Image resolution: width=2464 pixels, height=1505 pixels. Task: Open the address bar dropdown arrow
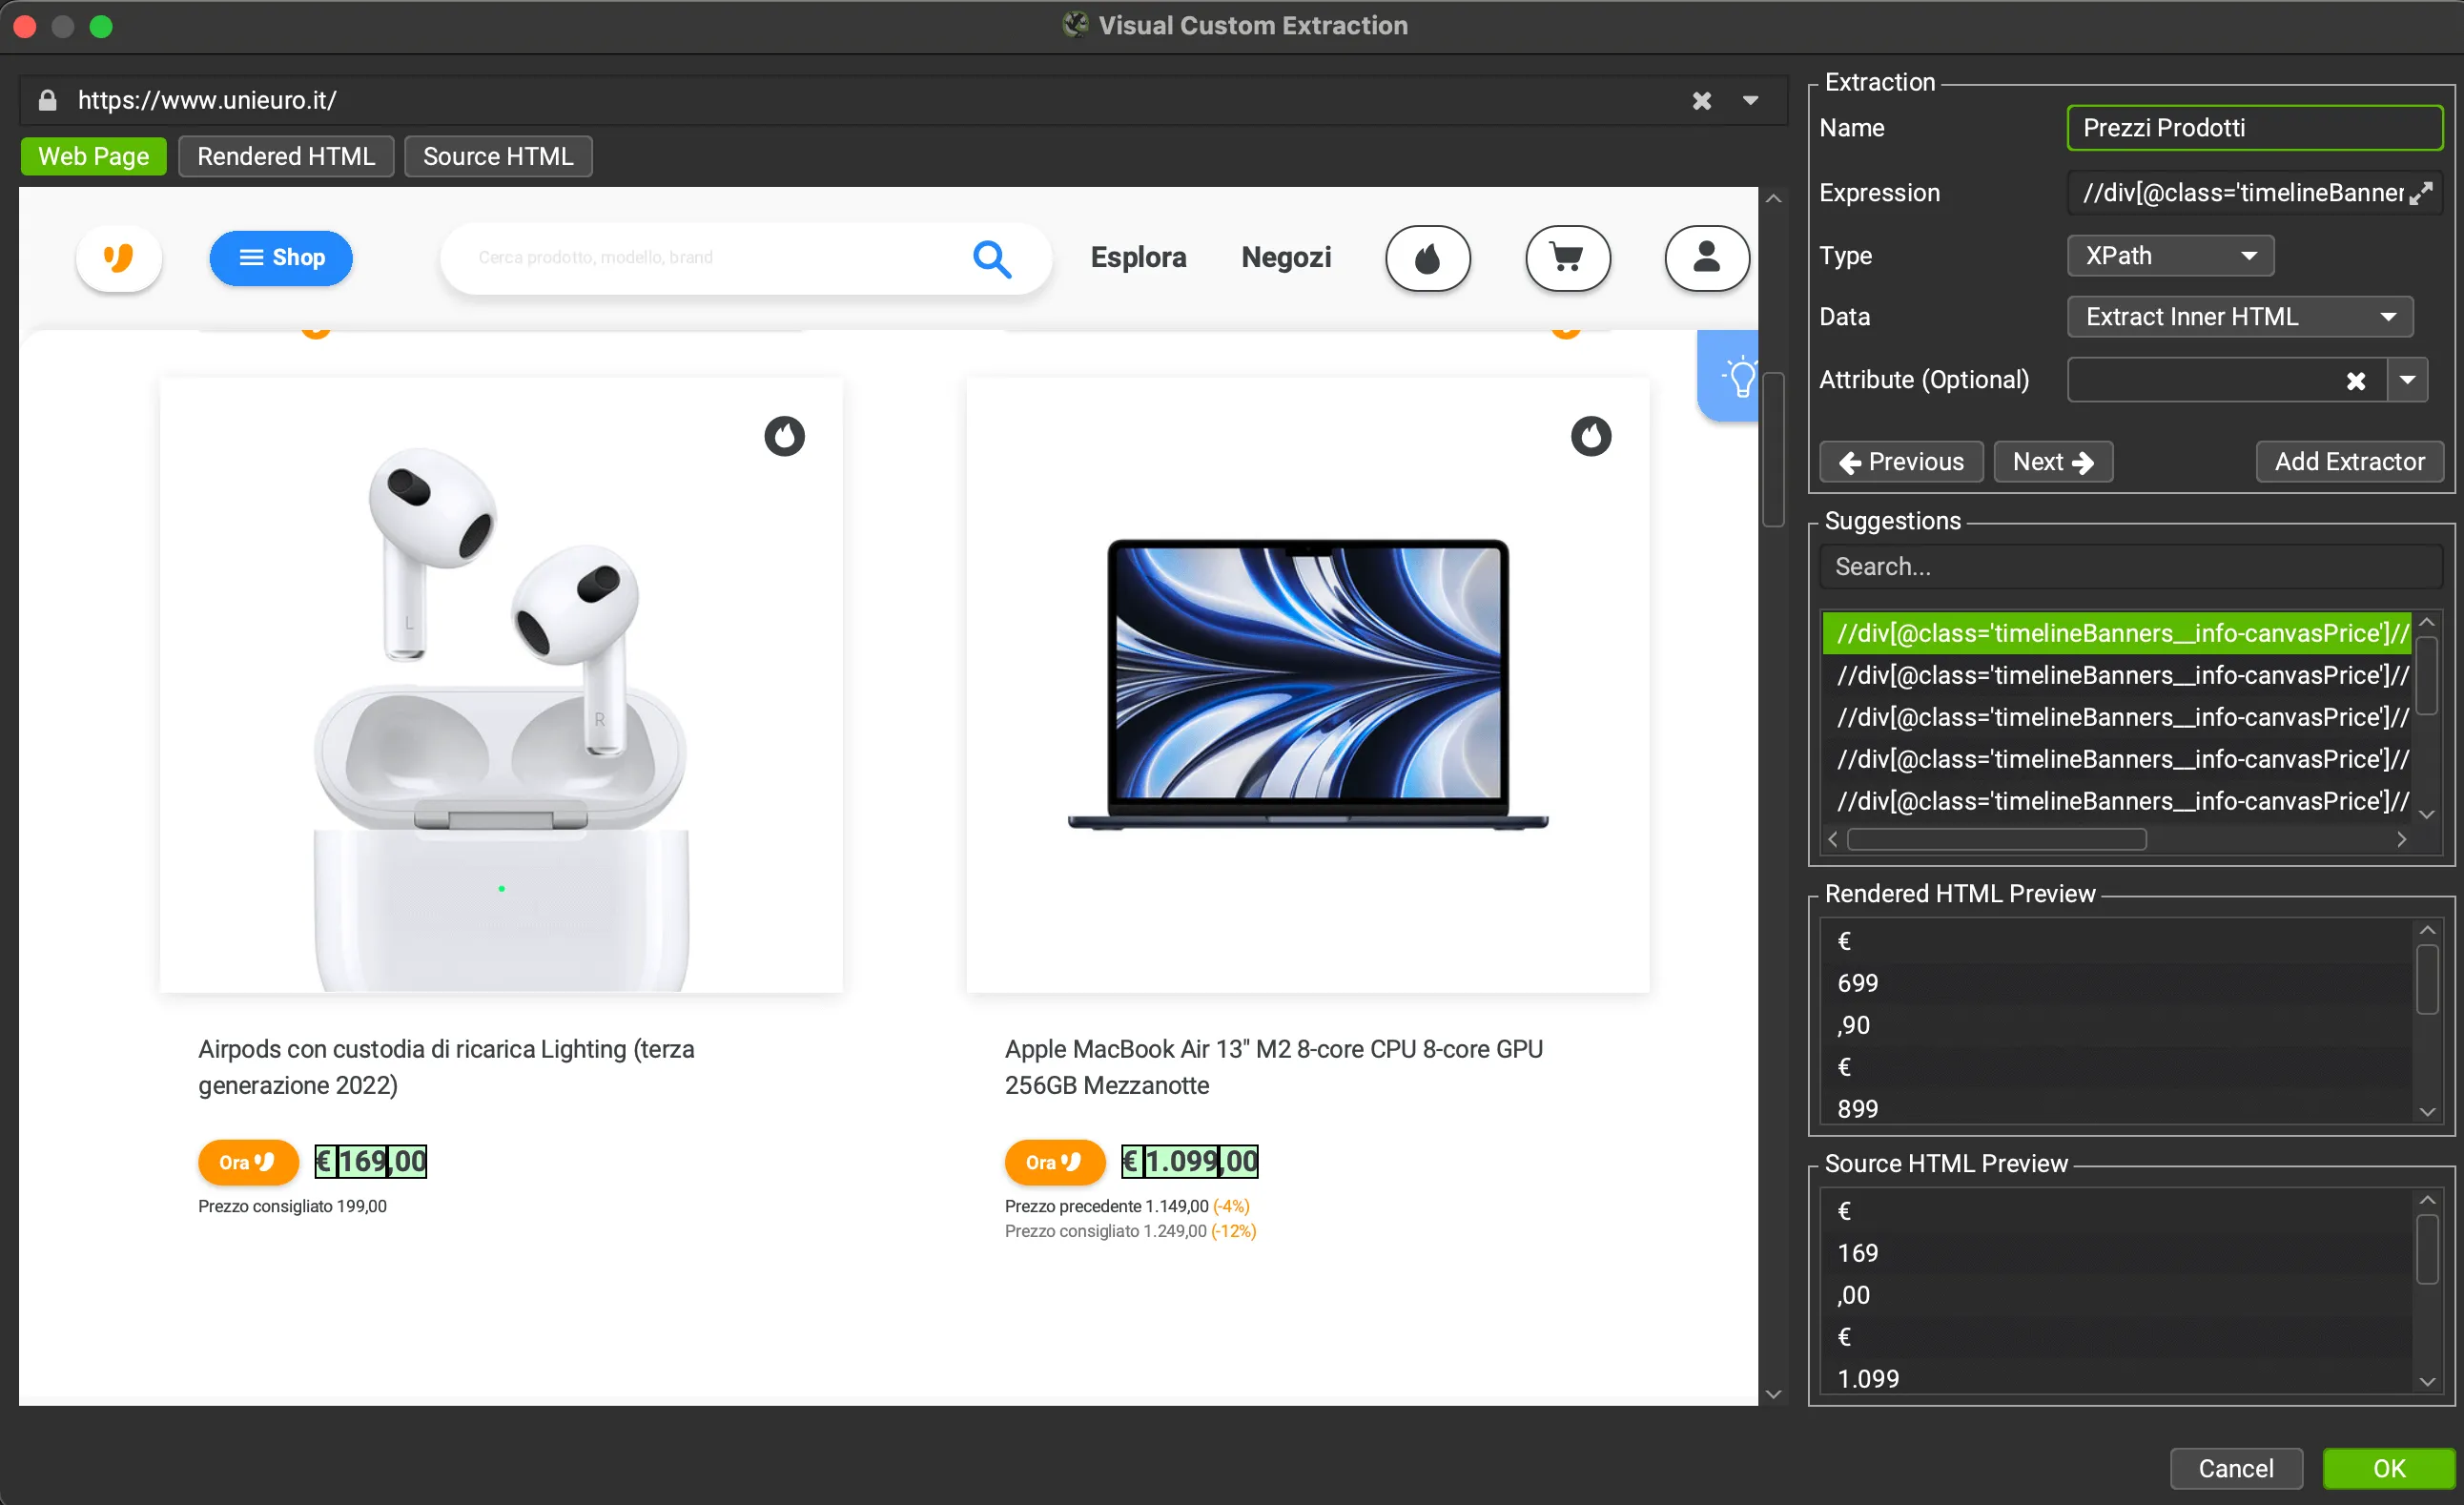pos(1752,99)
